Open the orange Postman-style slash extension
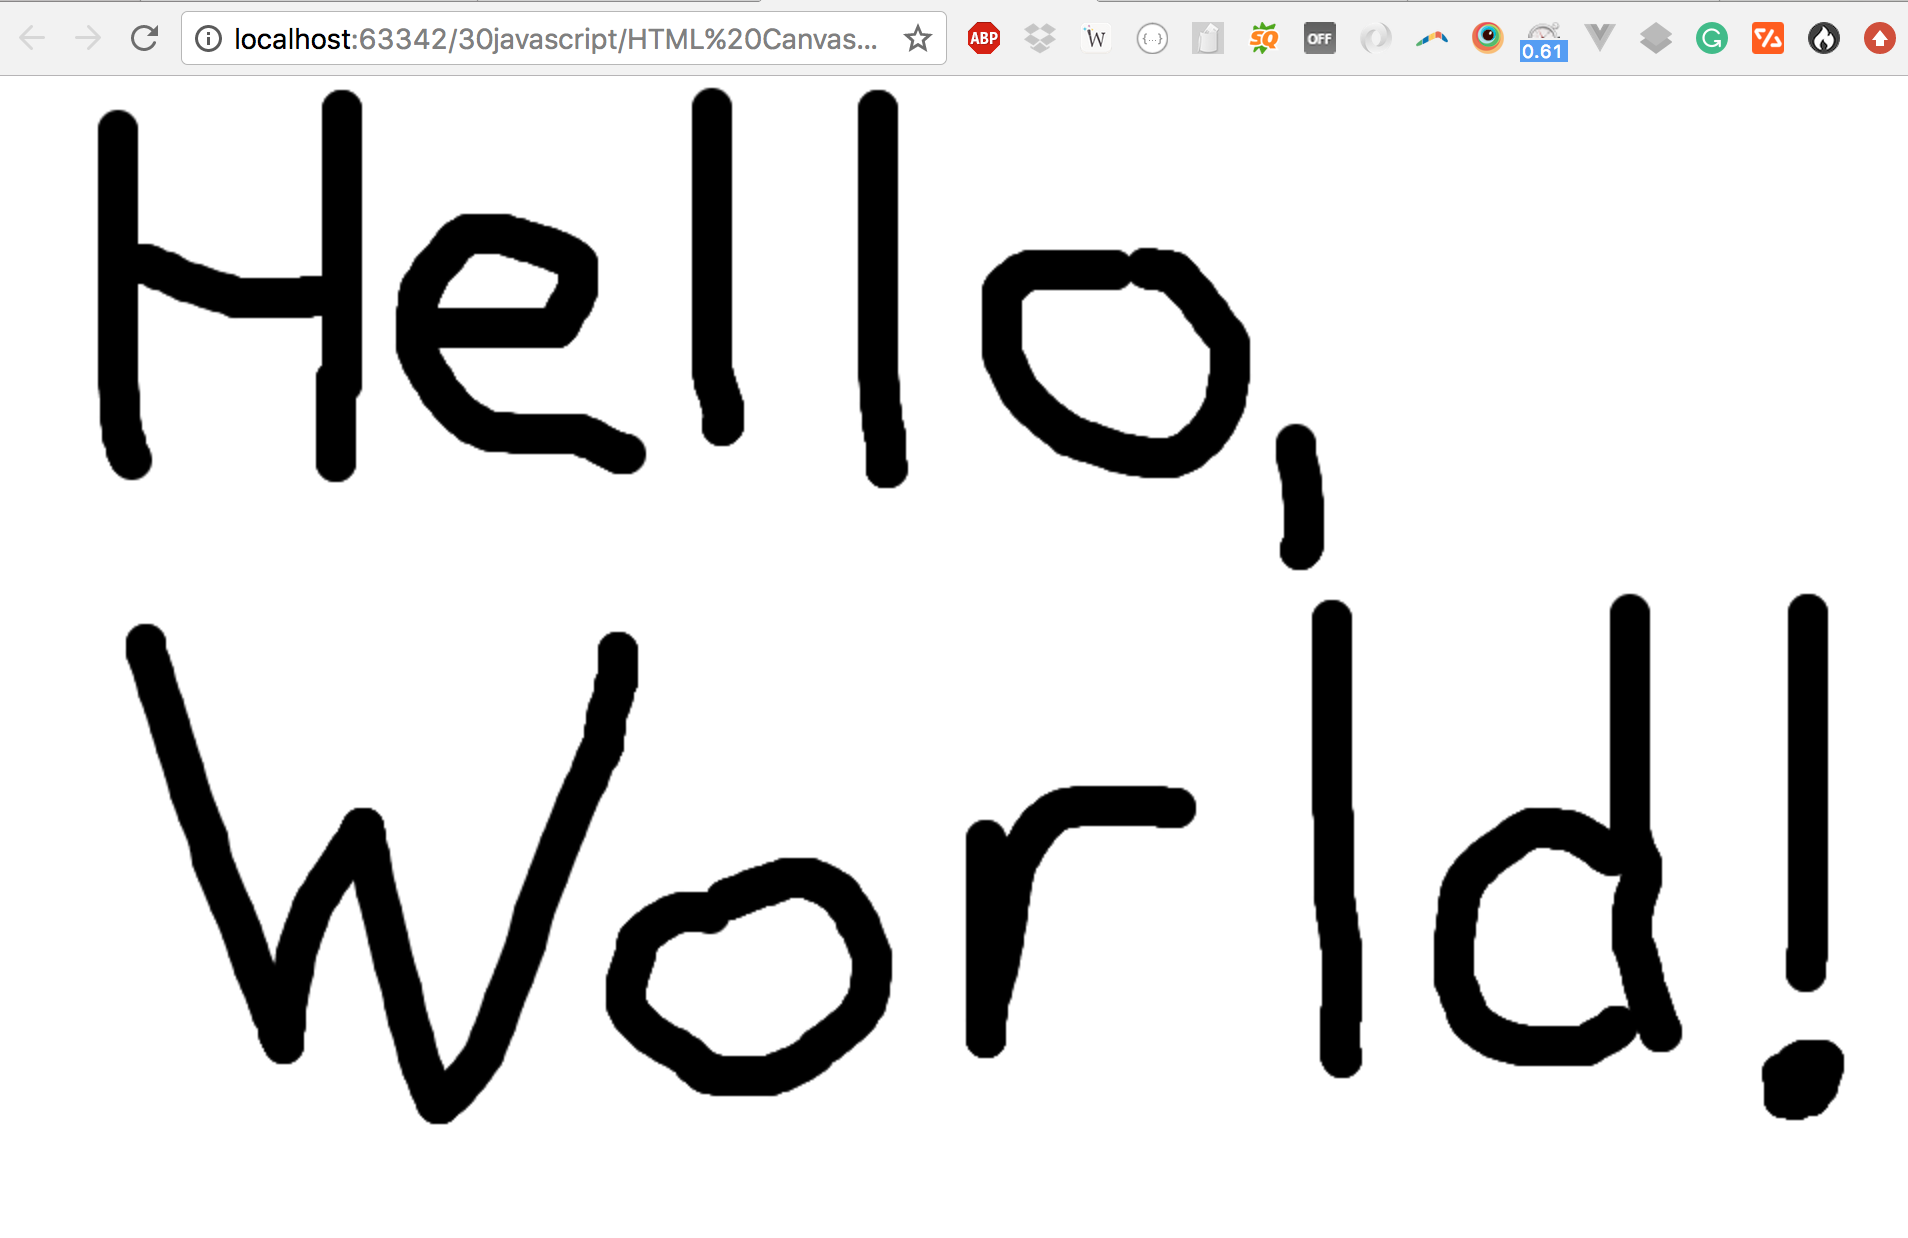This screenshot has height=1238, width=1908. [x=1768, y=39]
